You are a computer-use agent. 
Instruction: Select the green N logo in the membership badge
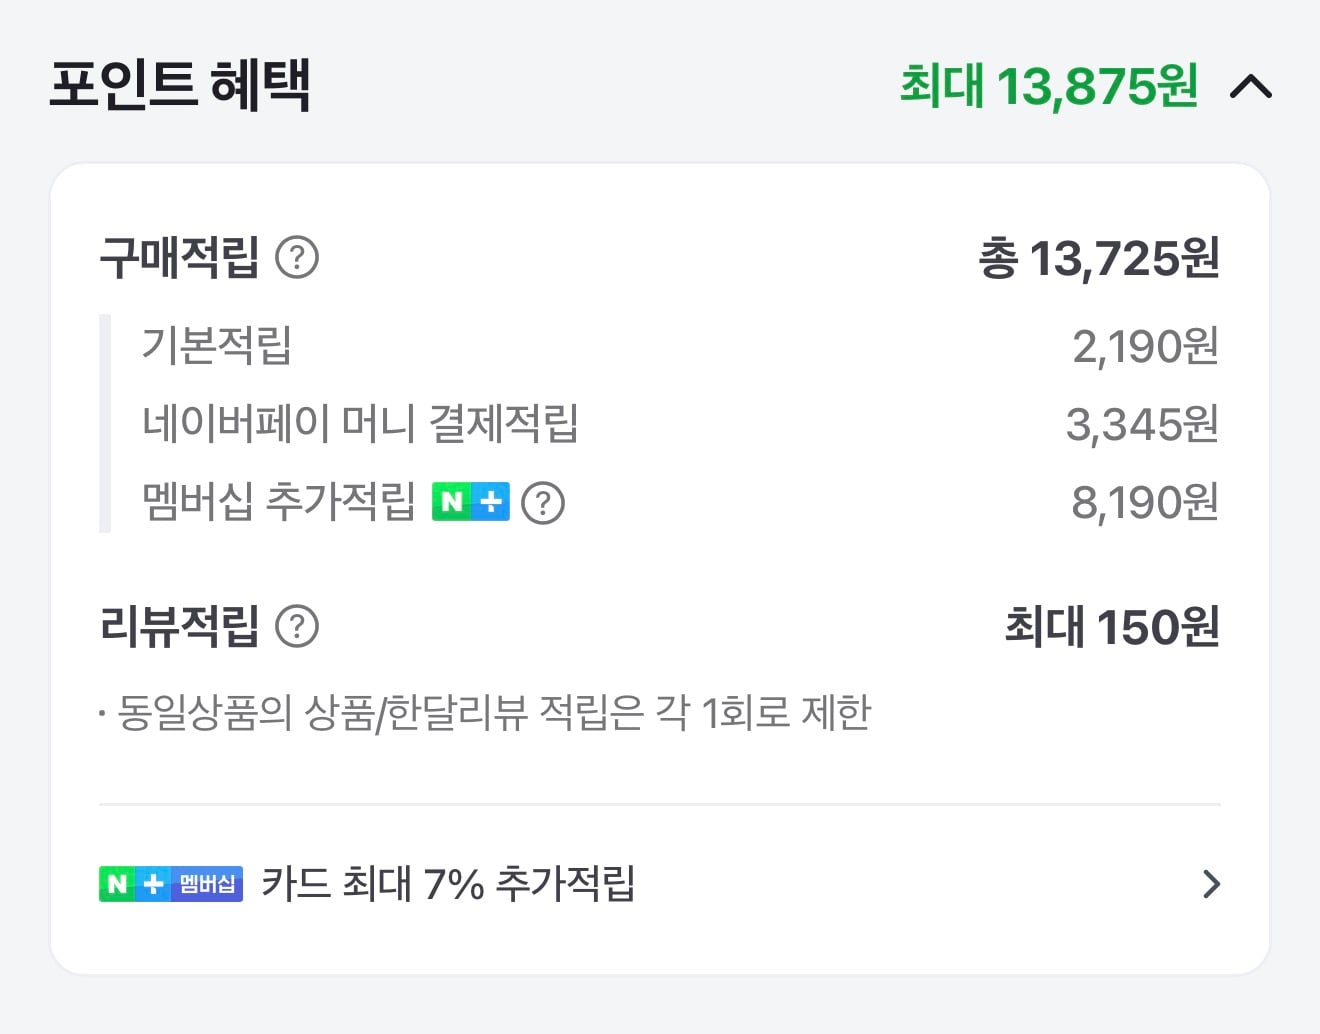tap(117, 884)
